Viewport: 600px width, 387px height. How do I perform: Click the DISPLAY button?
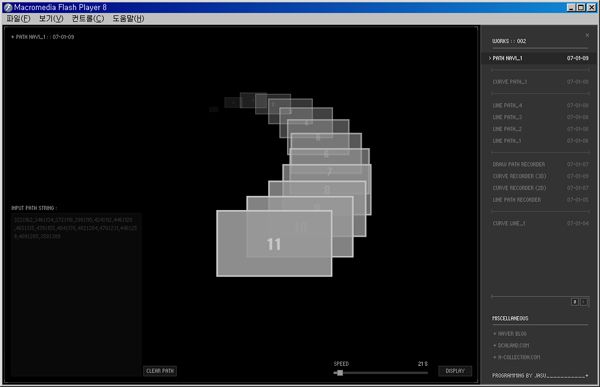coord(455,371)
